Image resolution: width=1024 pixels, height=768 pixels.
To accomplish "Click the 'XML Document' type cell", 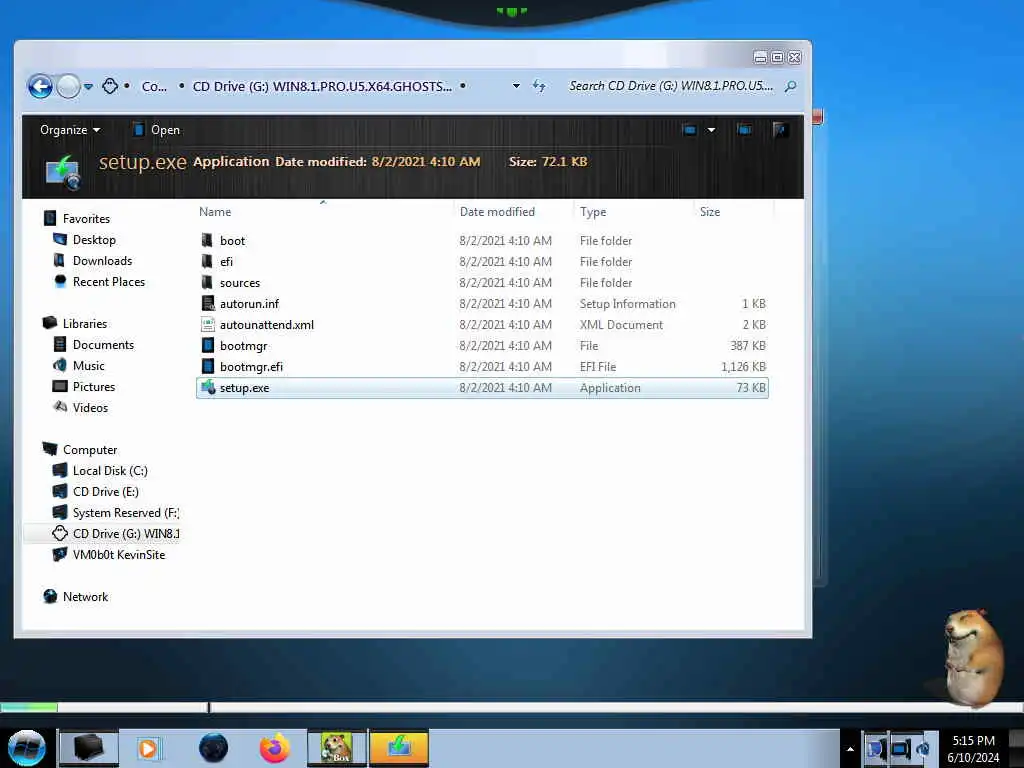I will (621, 325).
